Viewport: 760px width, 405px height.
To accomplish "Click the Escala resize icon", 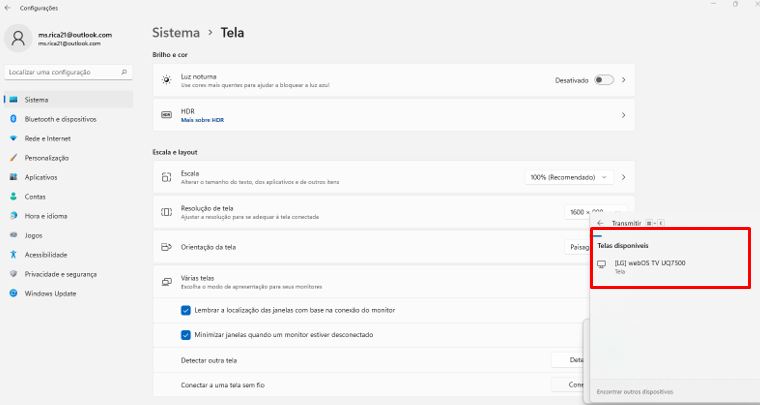I will click(166, 177).
